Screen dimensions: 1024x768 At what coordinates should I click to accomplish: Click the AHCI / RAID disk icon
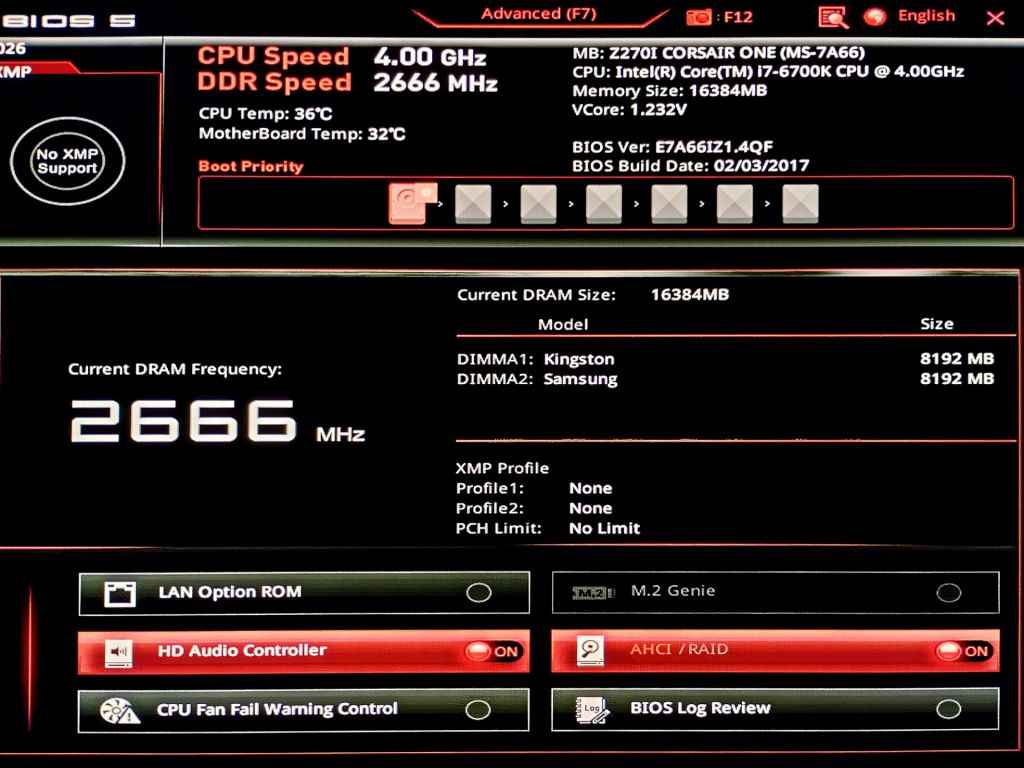(x=590, y=650)
